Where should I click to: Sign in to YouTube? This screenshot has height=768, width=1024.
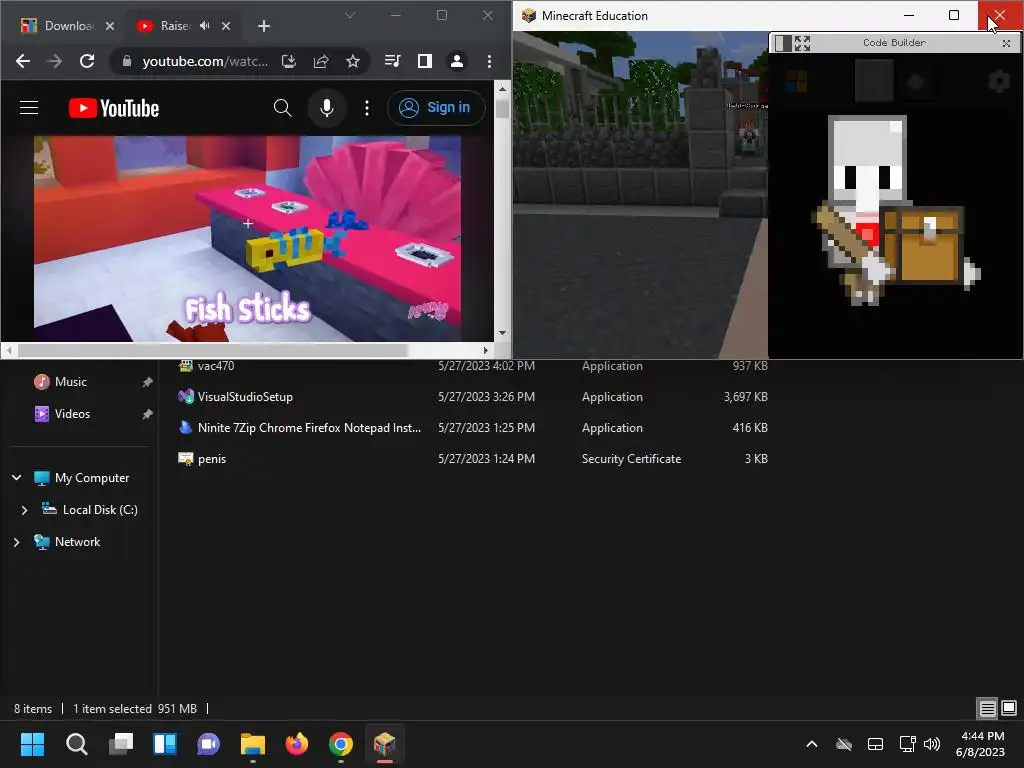(x=436, y=108)
